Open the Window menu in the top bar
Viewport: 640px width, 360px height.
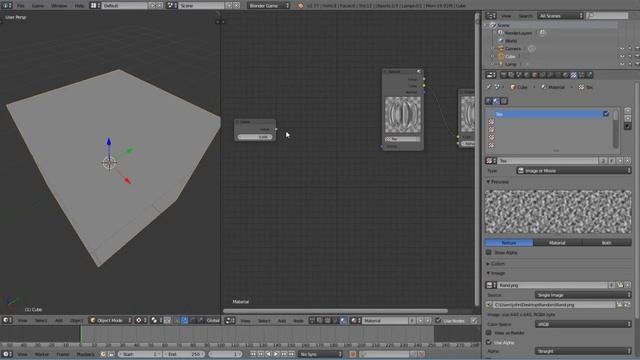coord(59,6)
